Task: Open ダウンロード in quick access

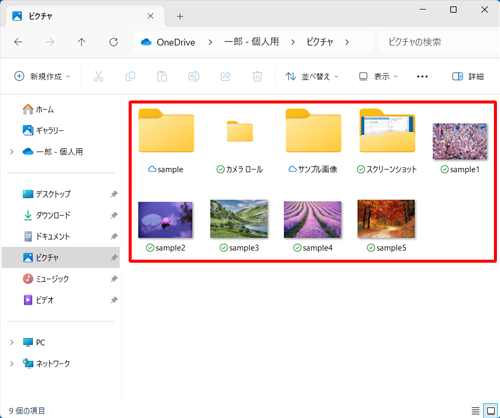Action: pyautogui.click(x=46, y=215)
